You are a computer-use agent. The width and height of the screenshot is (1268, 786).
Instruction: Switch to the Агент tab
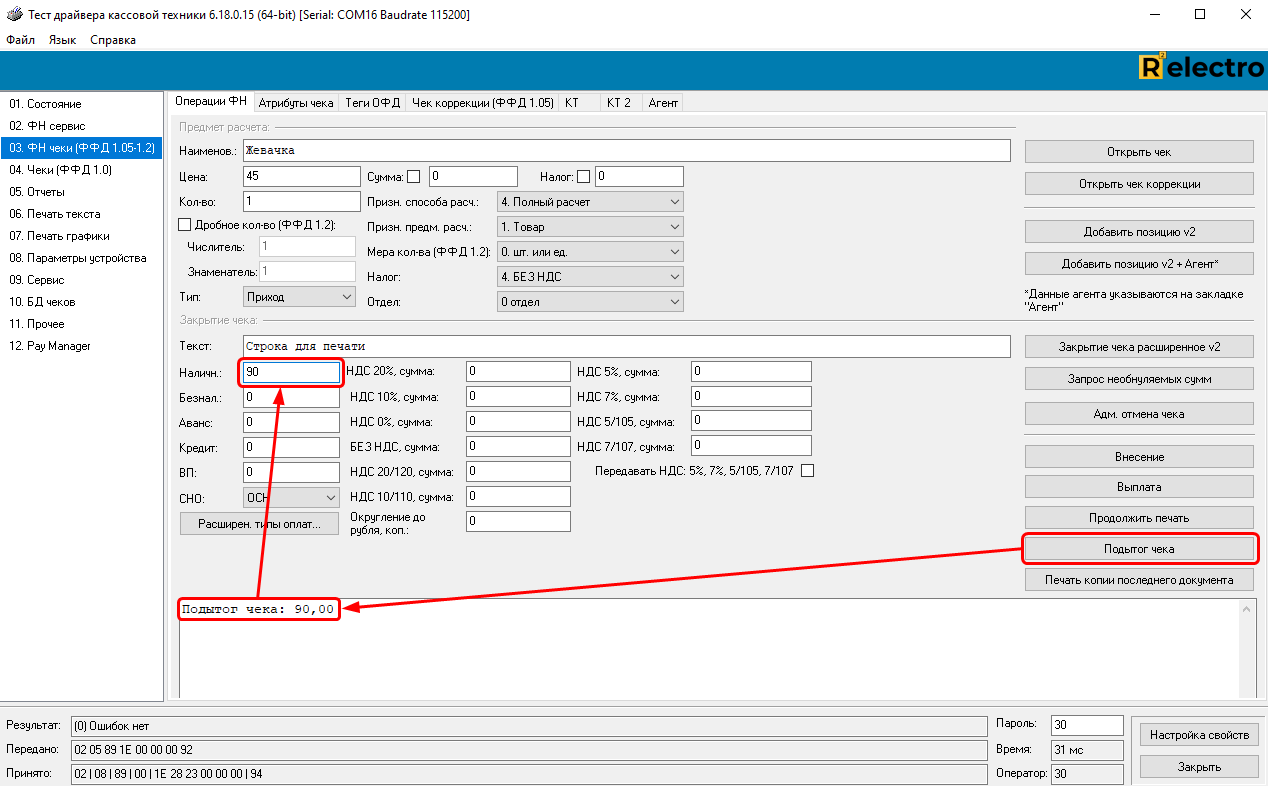tap(663, 102)
